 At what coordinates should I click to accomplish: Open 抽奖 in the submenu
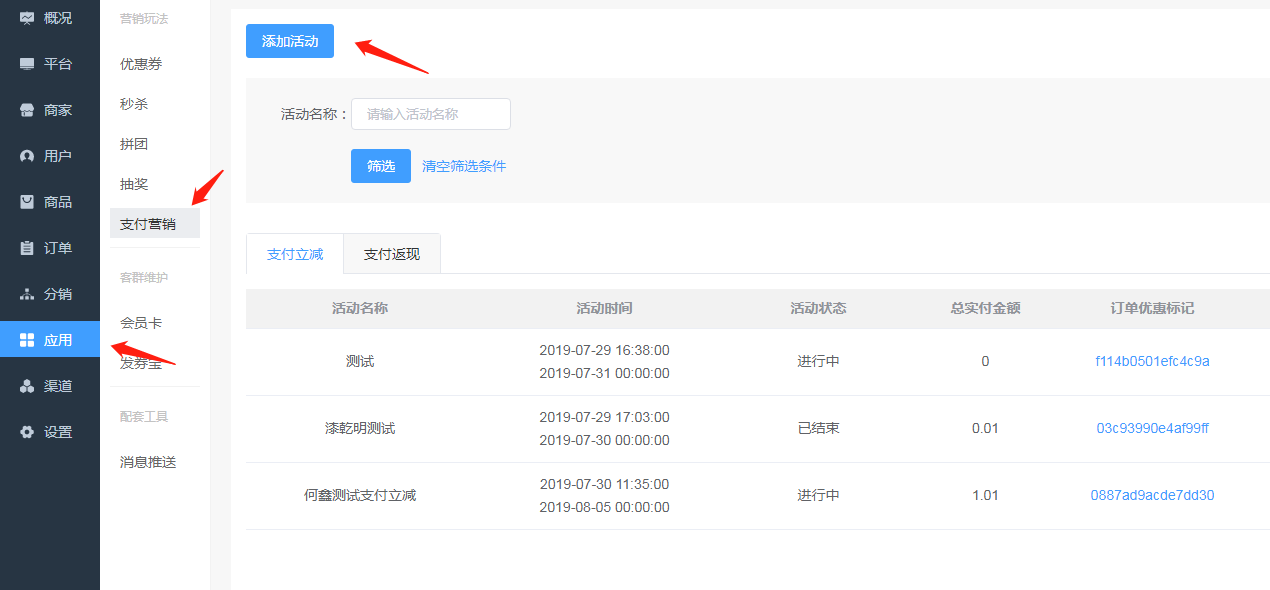[x=134, y=184]
